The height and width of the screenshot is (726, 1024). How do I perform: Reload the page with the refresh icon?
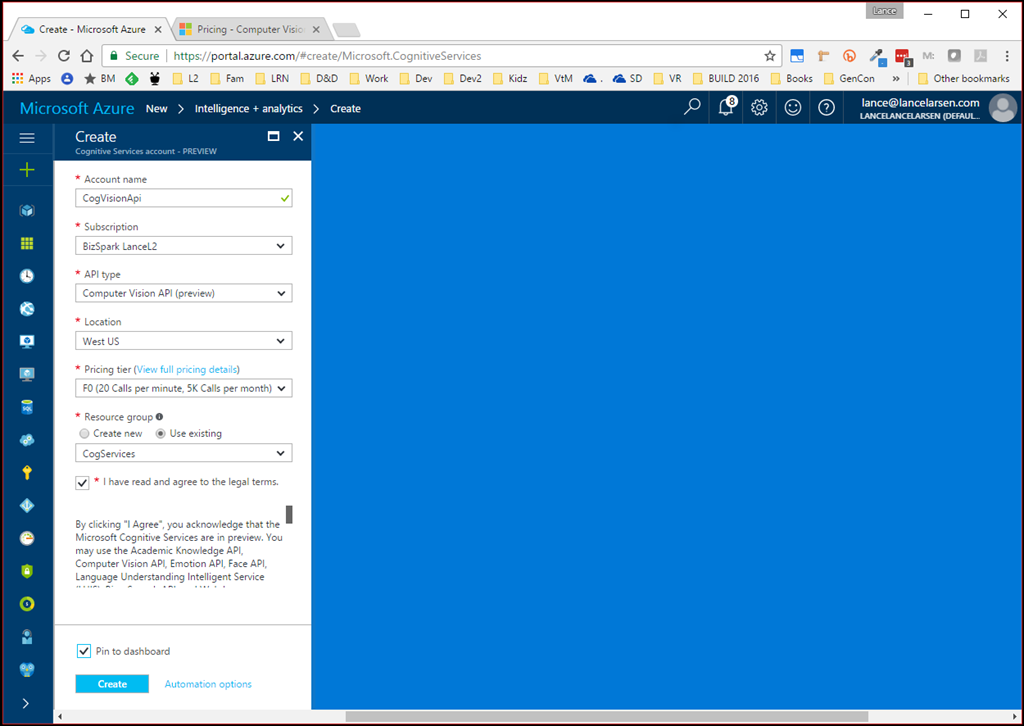tap(63, 55)
